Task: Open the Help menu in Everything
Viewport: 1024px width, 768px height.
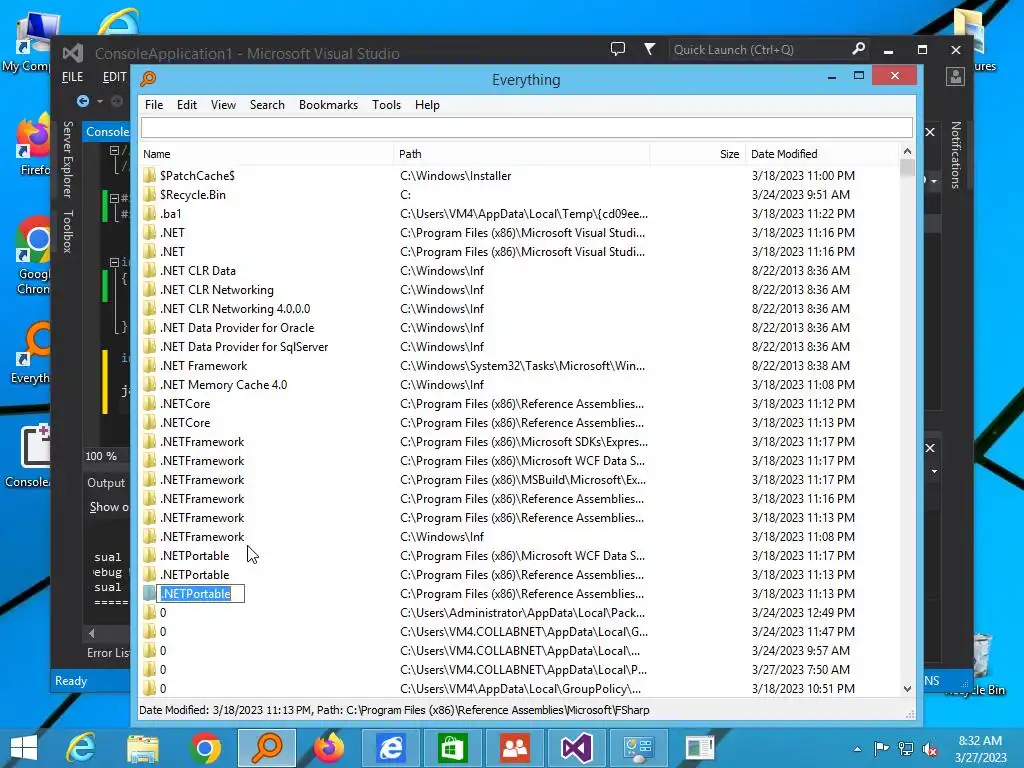Action: (427, 104)
